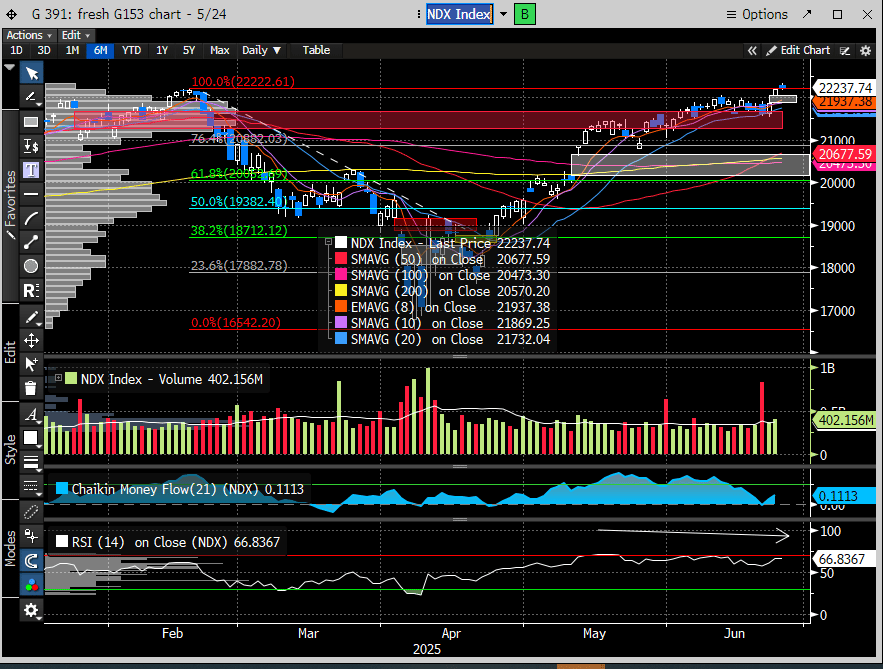Open the dashed line pattern dropdown
This screenshot has width=883, height=669.
click(x=31, y=486)
